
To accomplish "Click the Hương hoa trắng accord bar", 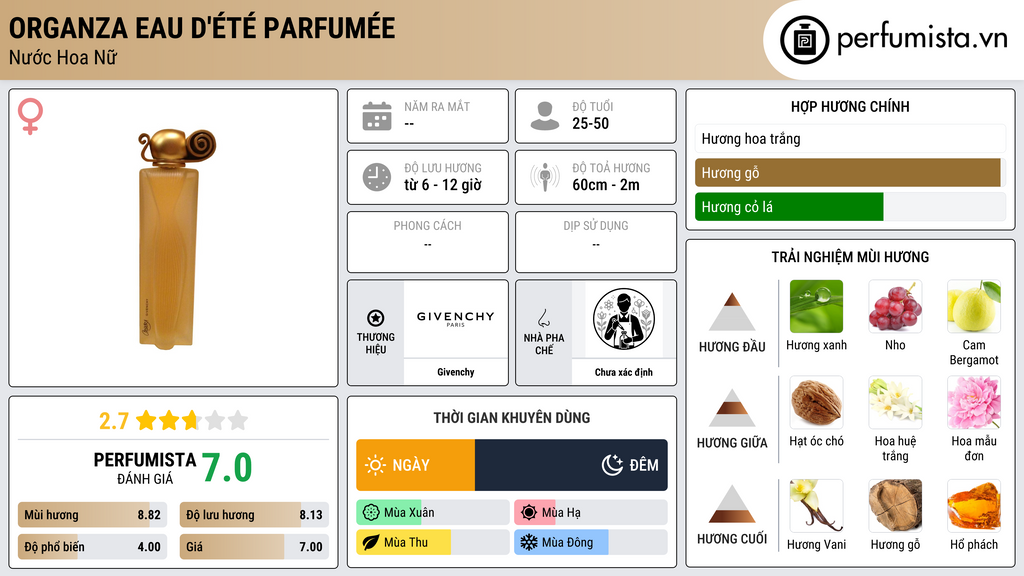I will (850, 138).
